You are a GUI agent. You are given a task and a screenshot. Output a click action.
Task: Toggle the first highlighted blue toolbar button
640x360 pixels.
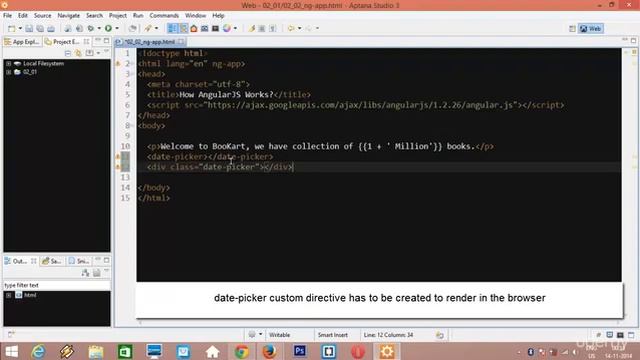click(x=172, y=28)
